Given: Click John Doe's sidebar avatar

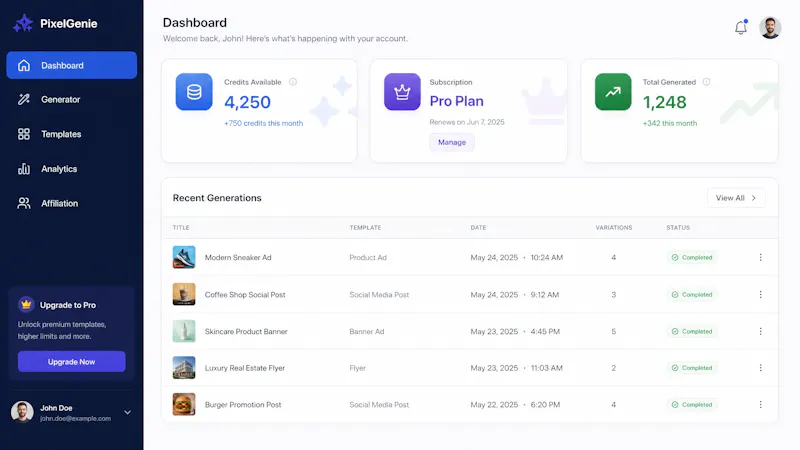Looking at the screenshot, I should point(22,412).
